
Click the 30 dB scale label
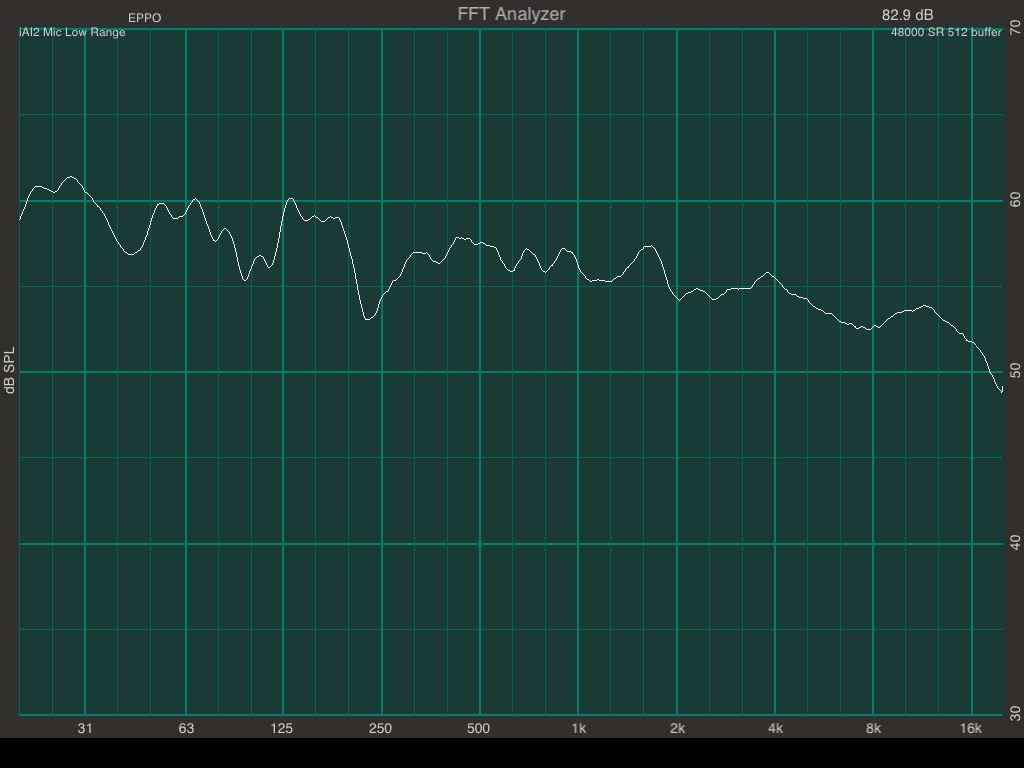pyautogui.click(x=1015, y=713)
